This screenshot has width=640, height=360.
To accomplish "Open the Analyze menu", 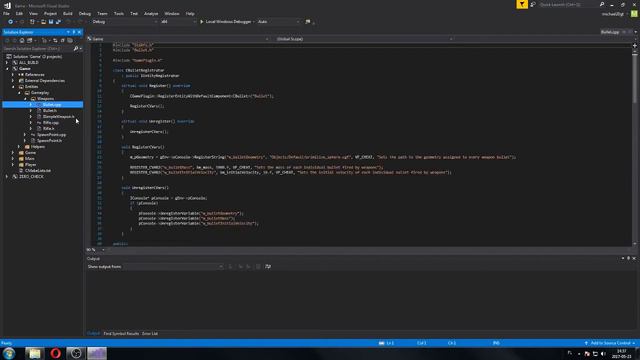I will coord(151,13).
